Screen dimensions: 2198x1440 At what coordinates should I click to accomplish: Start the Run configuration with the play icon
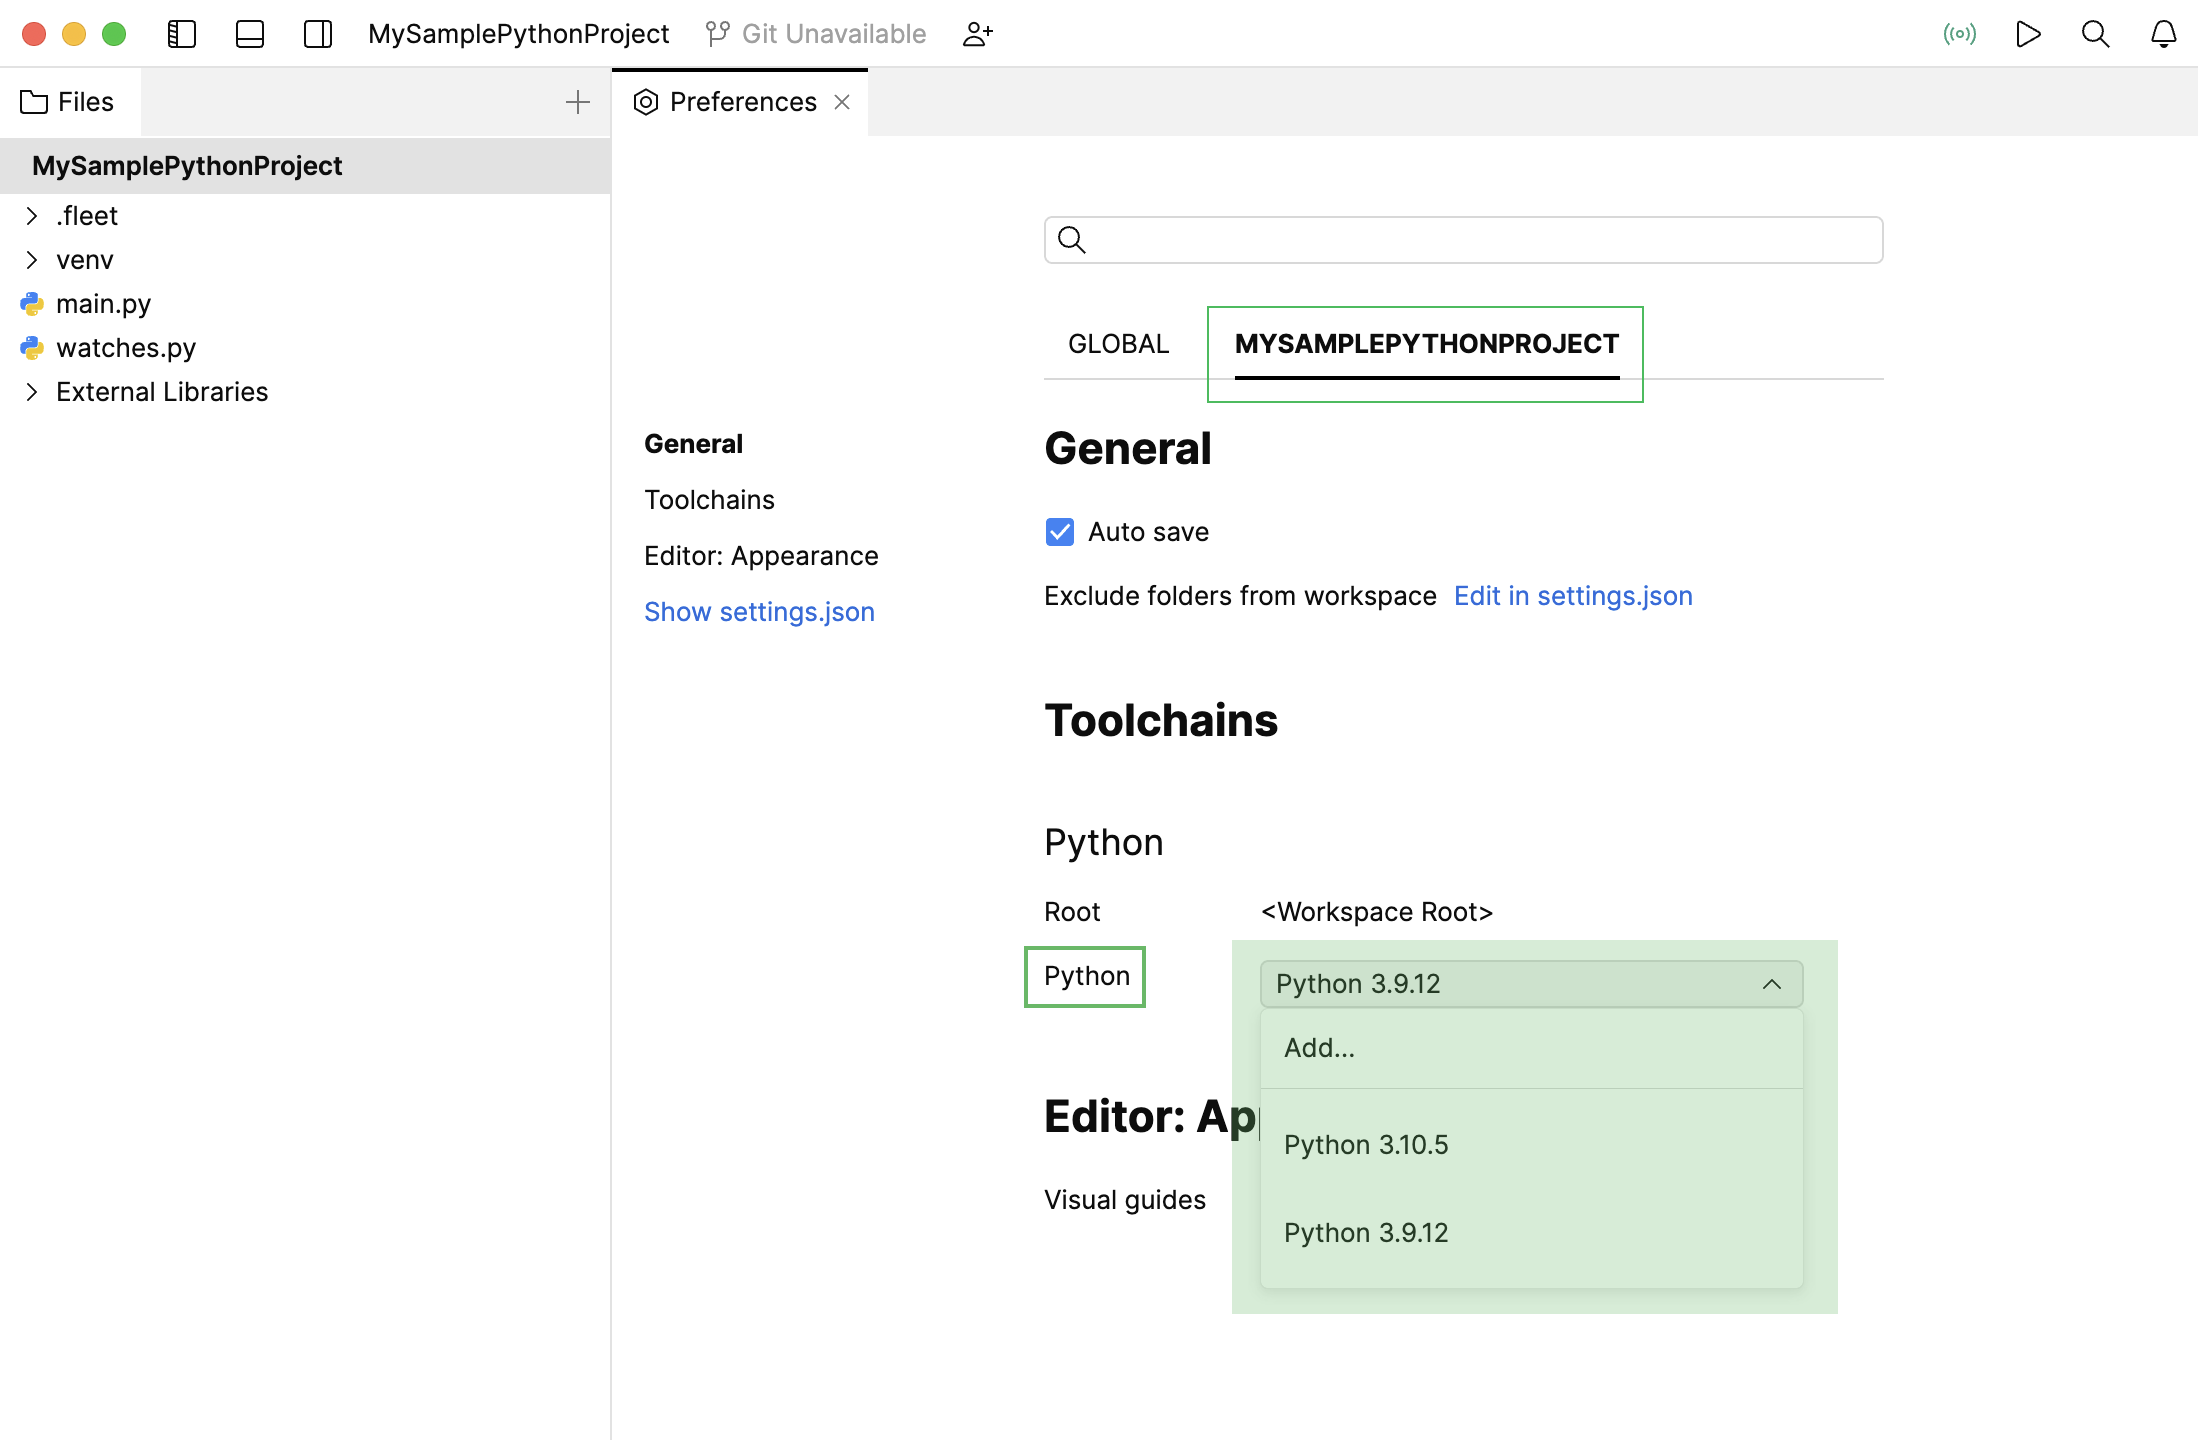(x=2028, y=33)
